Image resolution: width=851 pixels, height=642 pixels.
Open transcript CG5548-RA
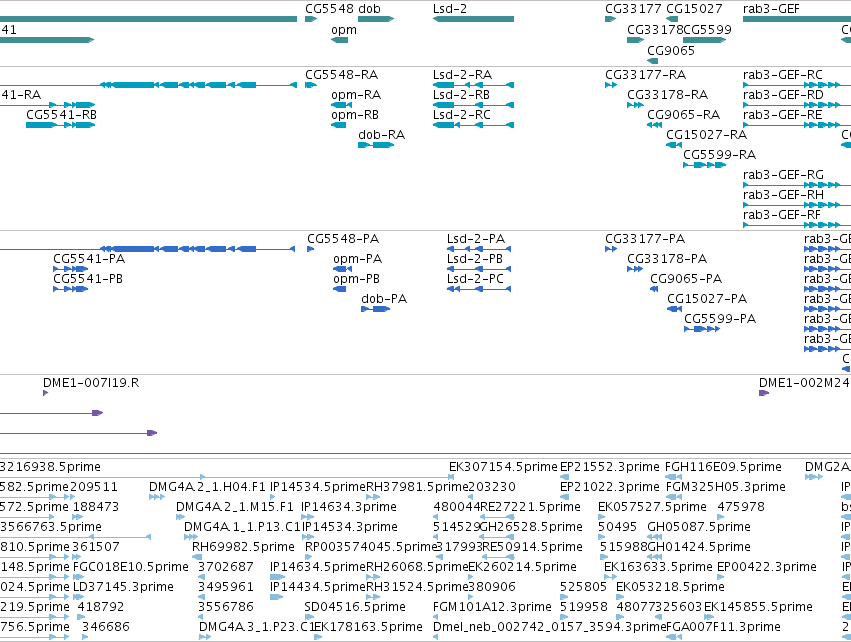point(341,75)
